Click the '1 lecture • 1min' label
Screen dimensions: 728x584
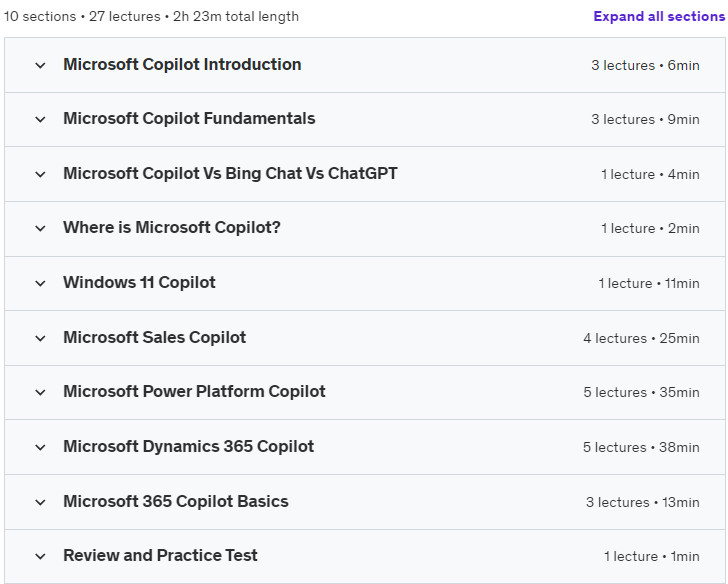652,556
